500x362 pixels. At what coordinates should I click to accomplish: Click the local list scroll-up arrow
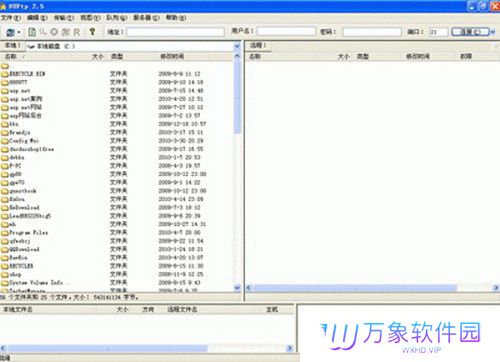[x=237, y=57]
